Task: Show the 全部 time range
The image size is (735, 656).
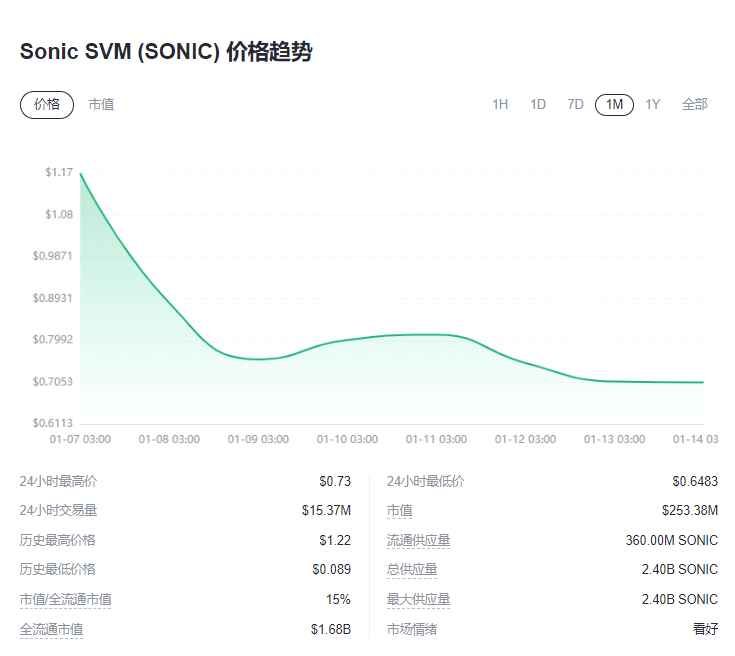Action: [x=695, y=105]
